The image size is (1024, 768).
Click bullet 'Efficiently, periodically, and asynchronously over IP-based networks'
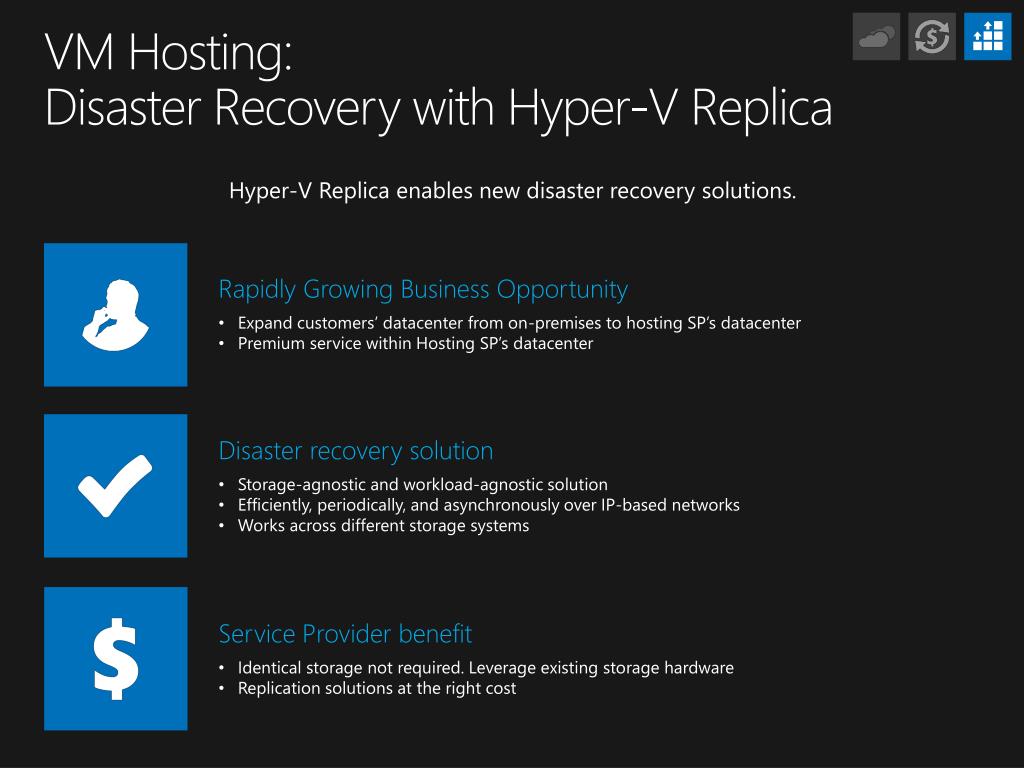(x=488, y=505)
